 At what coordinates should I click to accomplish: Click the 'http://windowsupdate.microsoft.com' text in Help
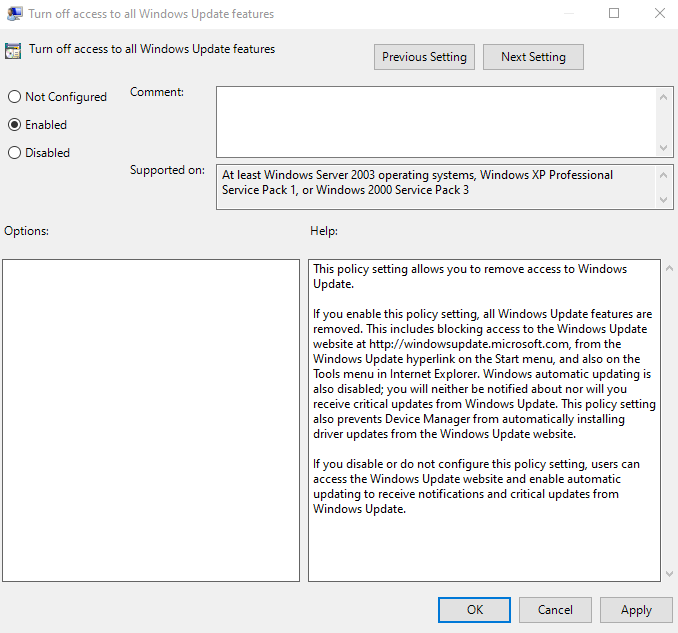pos(469,344)
